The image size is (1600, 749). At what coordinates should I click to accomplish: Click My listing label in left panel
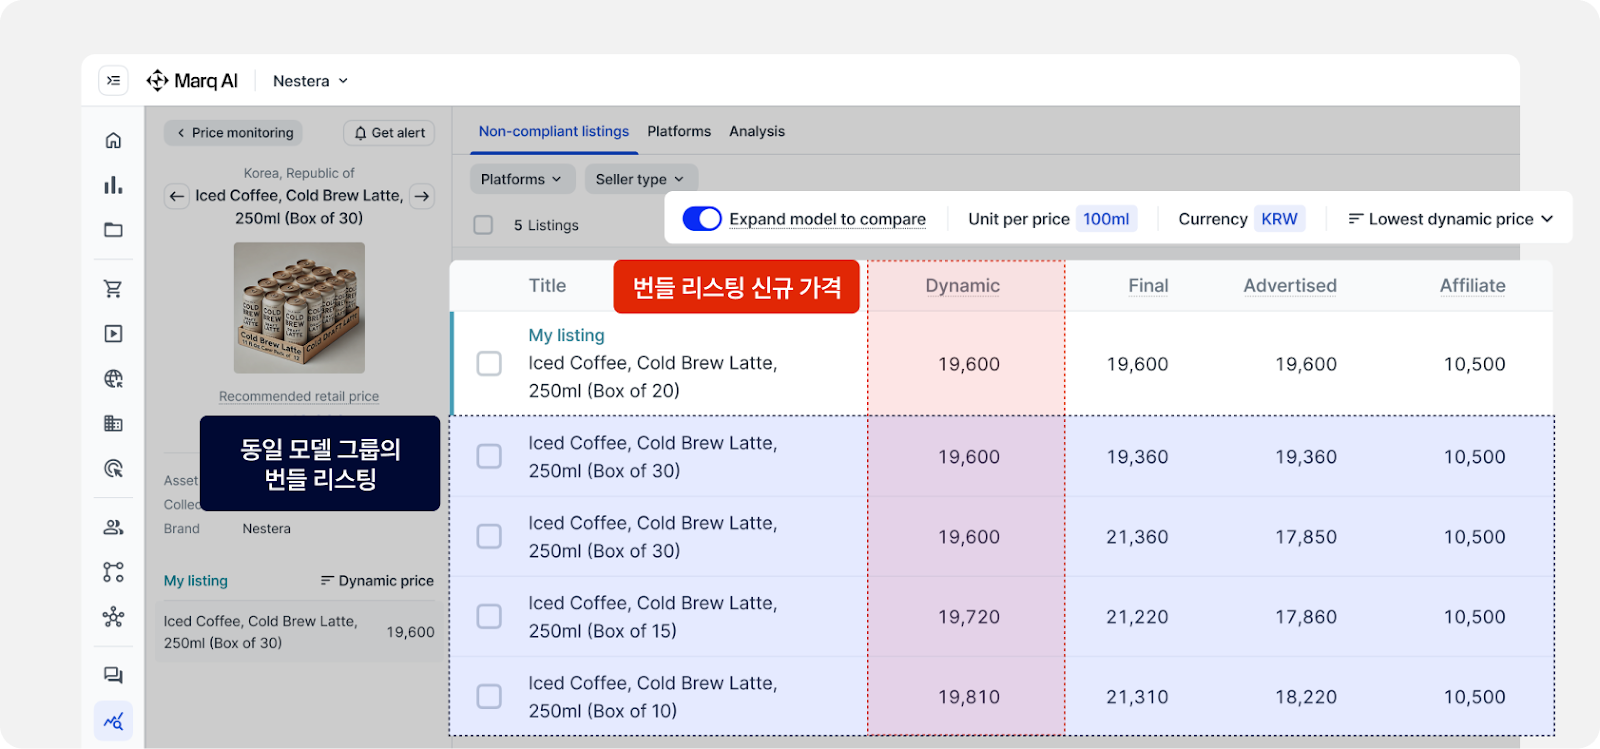click(196, 581)
